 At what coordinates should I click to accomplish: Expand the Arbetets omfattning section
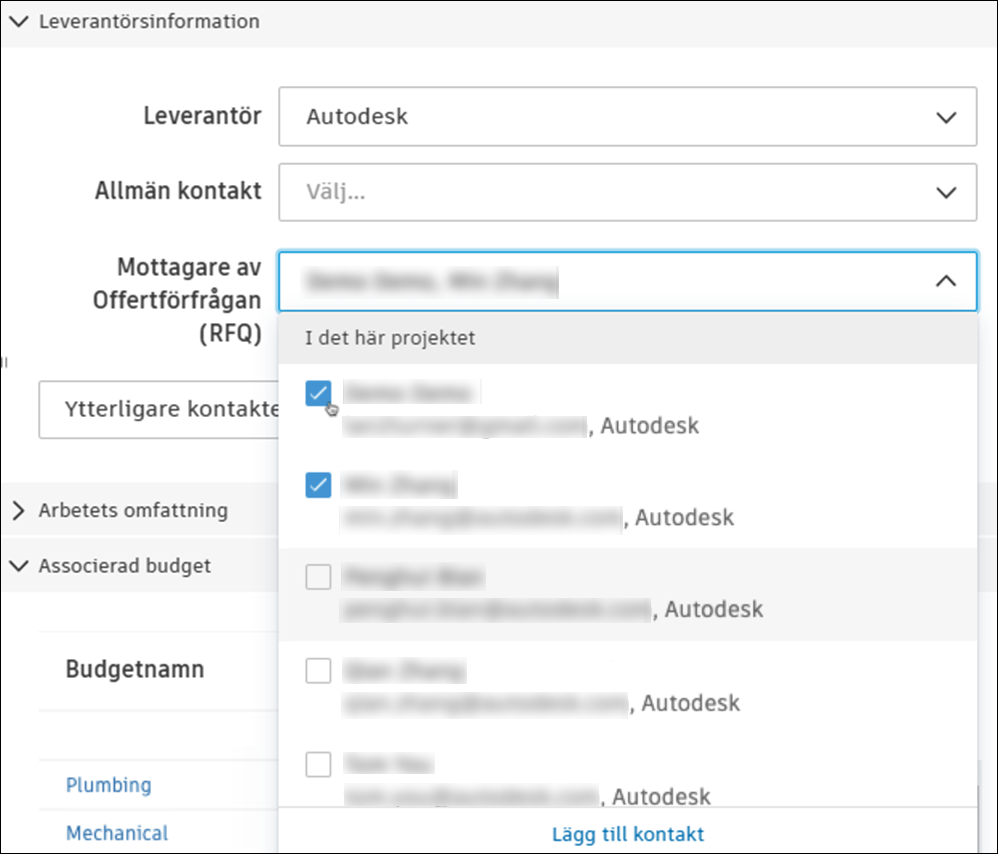[x=18, y=511]
